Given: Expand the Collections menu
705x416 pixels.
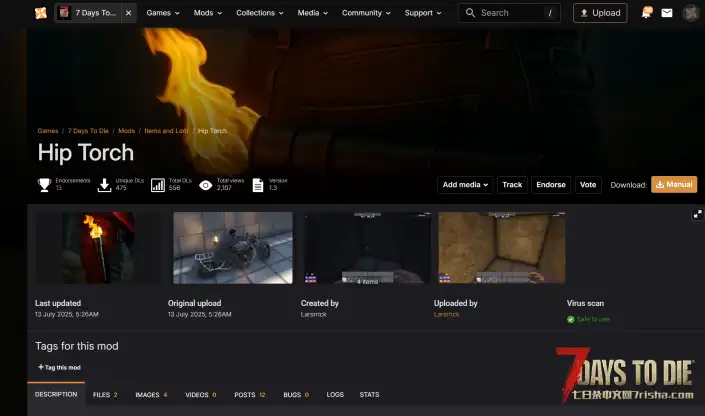Looking at the screenshot, I should tap(260, 13).
